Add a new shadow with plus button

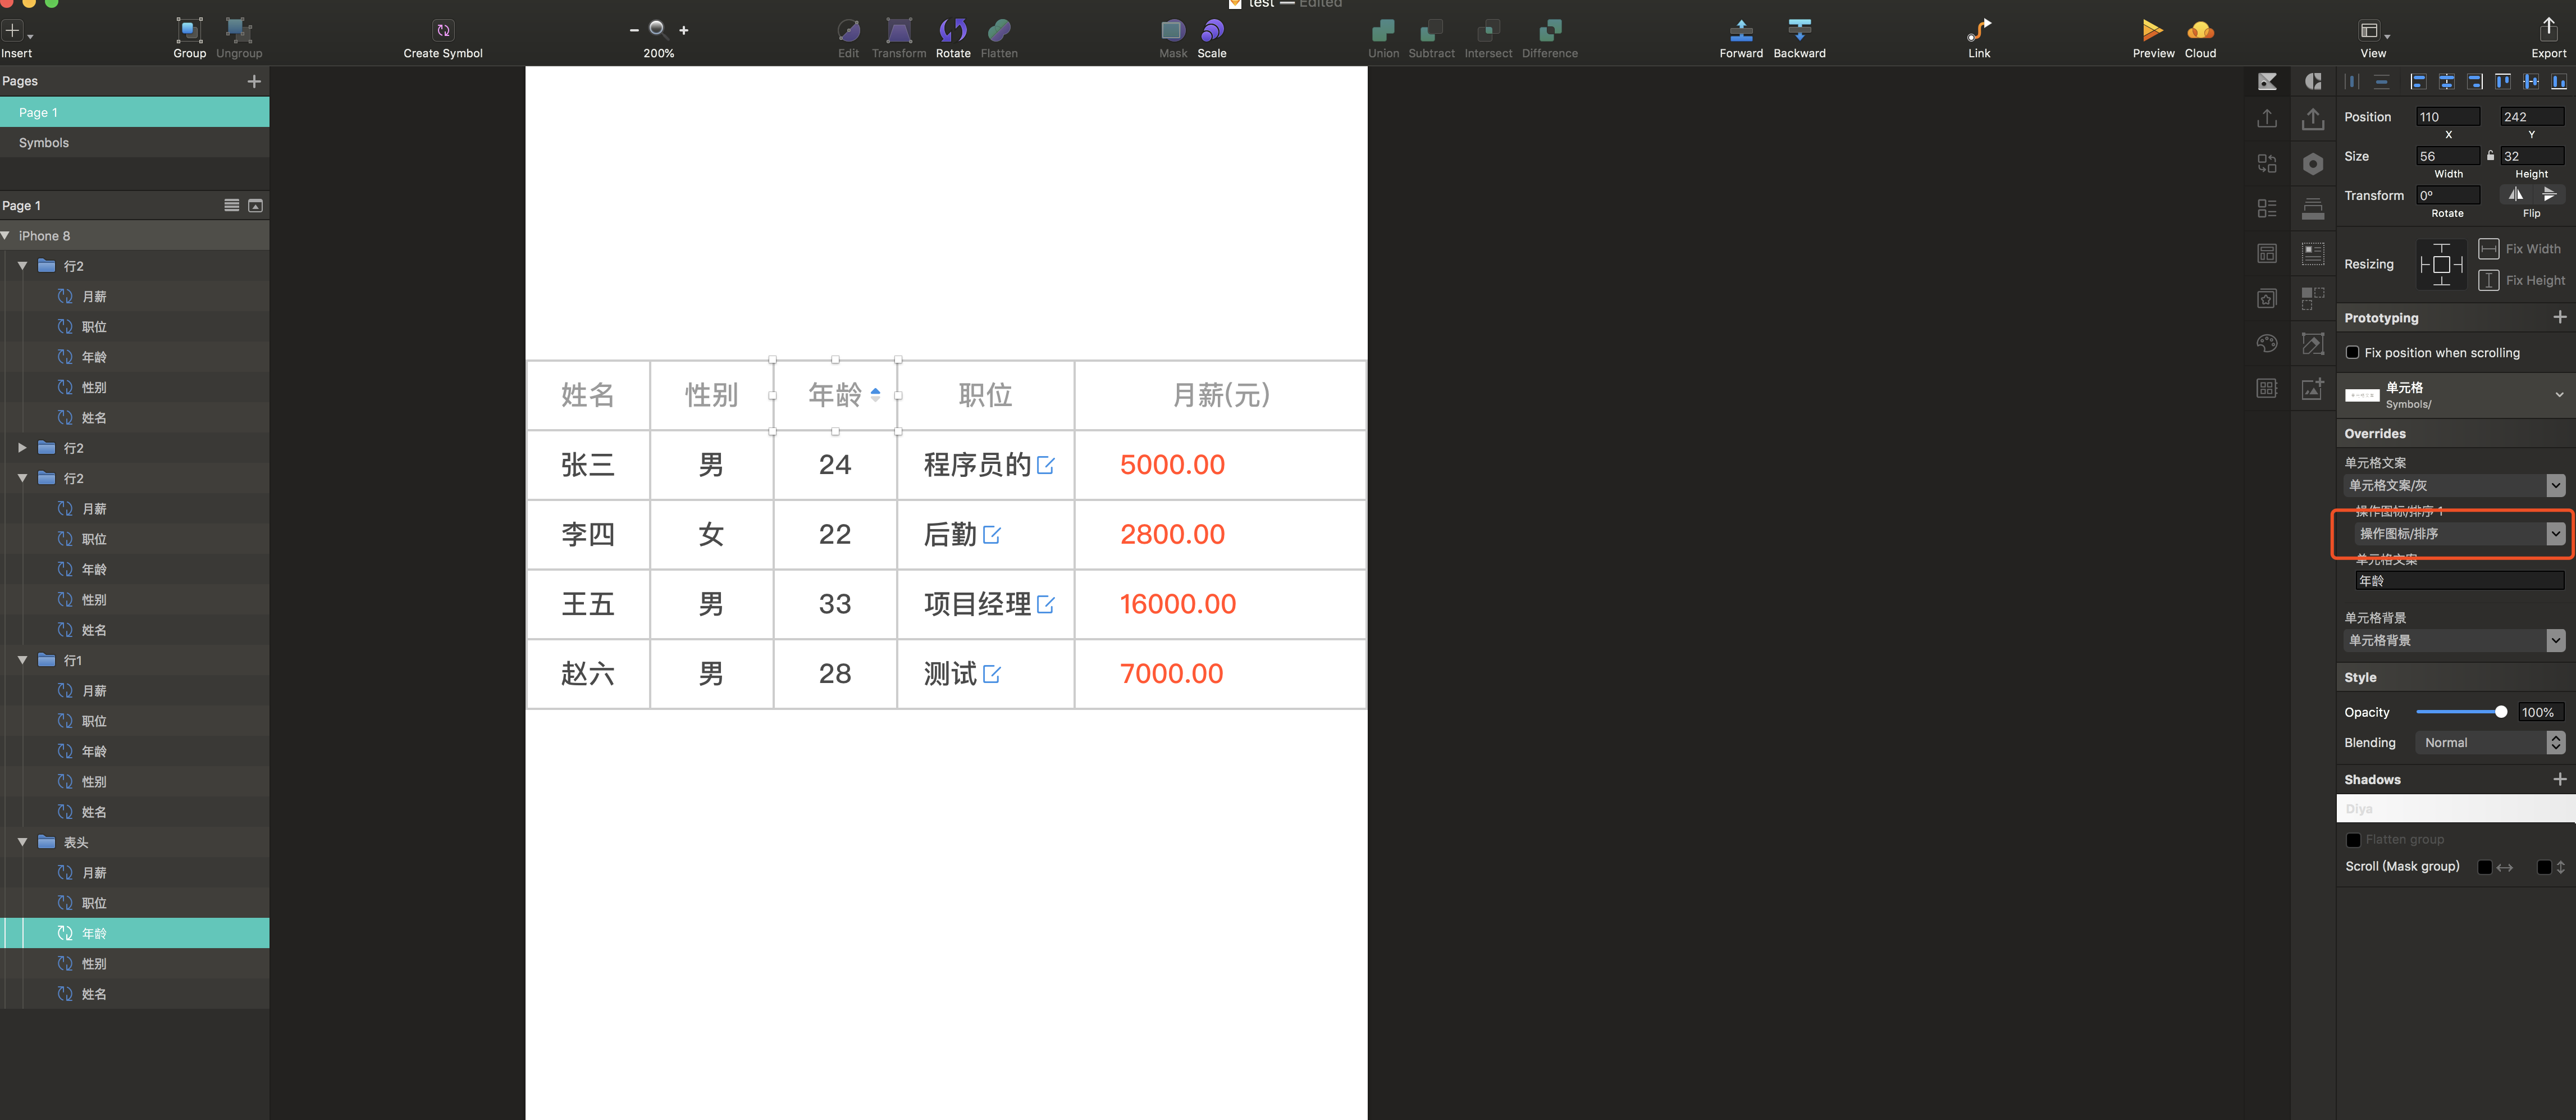click(x=2559, y=779)
